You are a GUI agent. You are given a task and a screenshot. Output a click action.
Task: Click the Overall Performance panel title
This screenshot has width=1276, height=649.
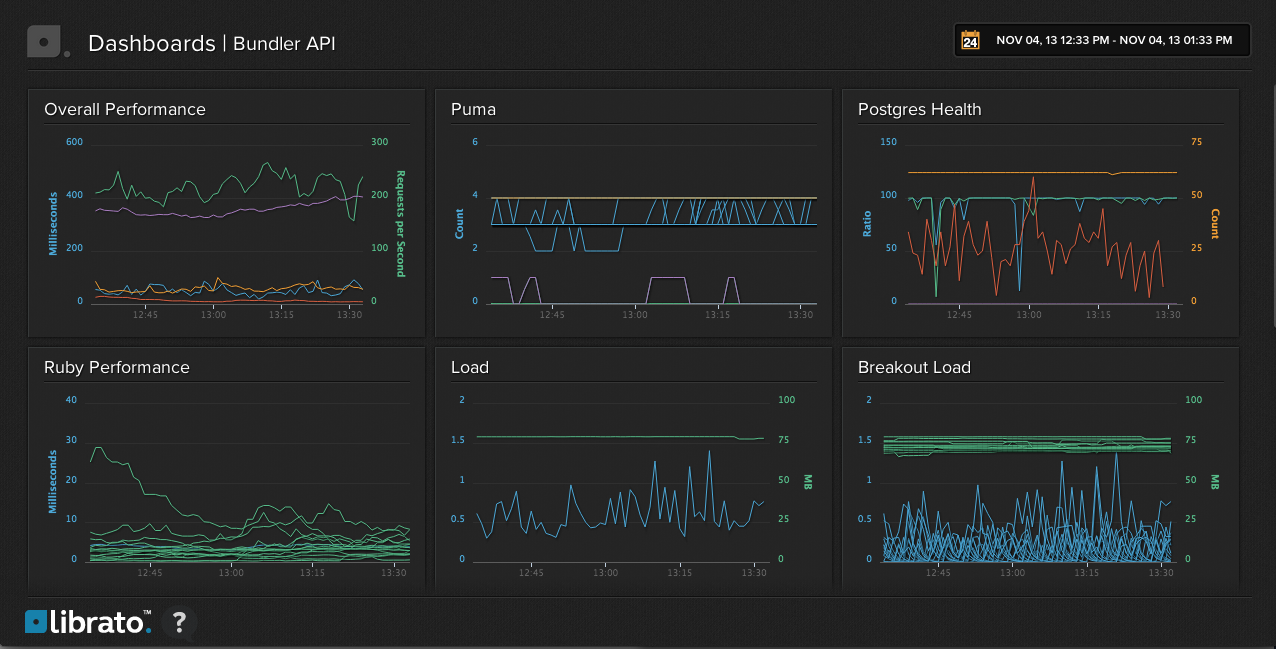coord(125,110)
